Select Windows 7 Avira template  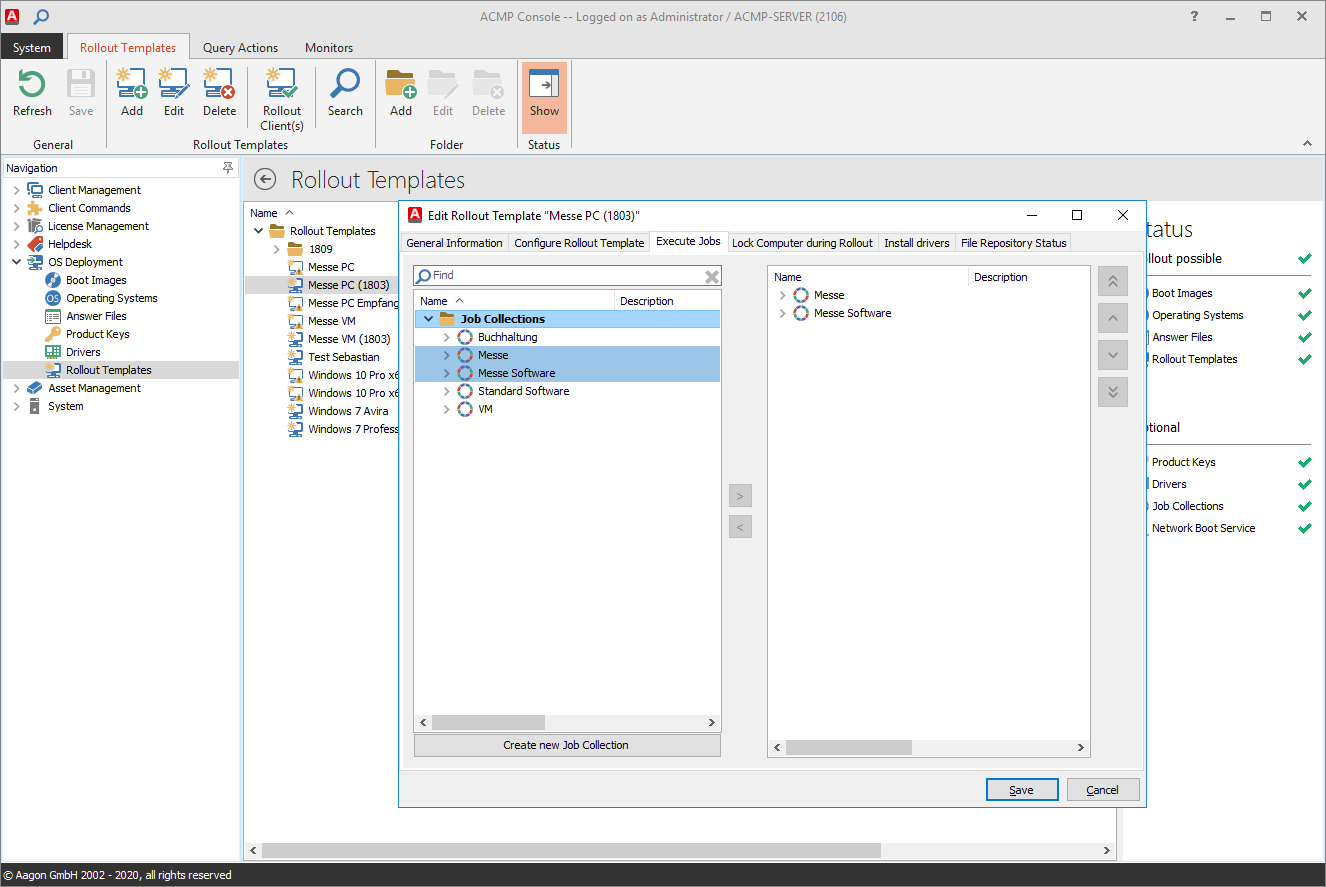(x=348, y=411)
